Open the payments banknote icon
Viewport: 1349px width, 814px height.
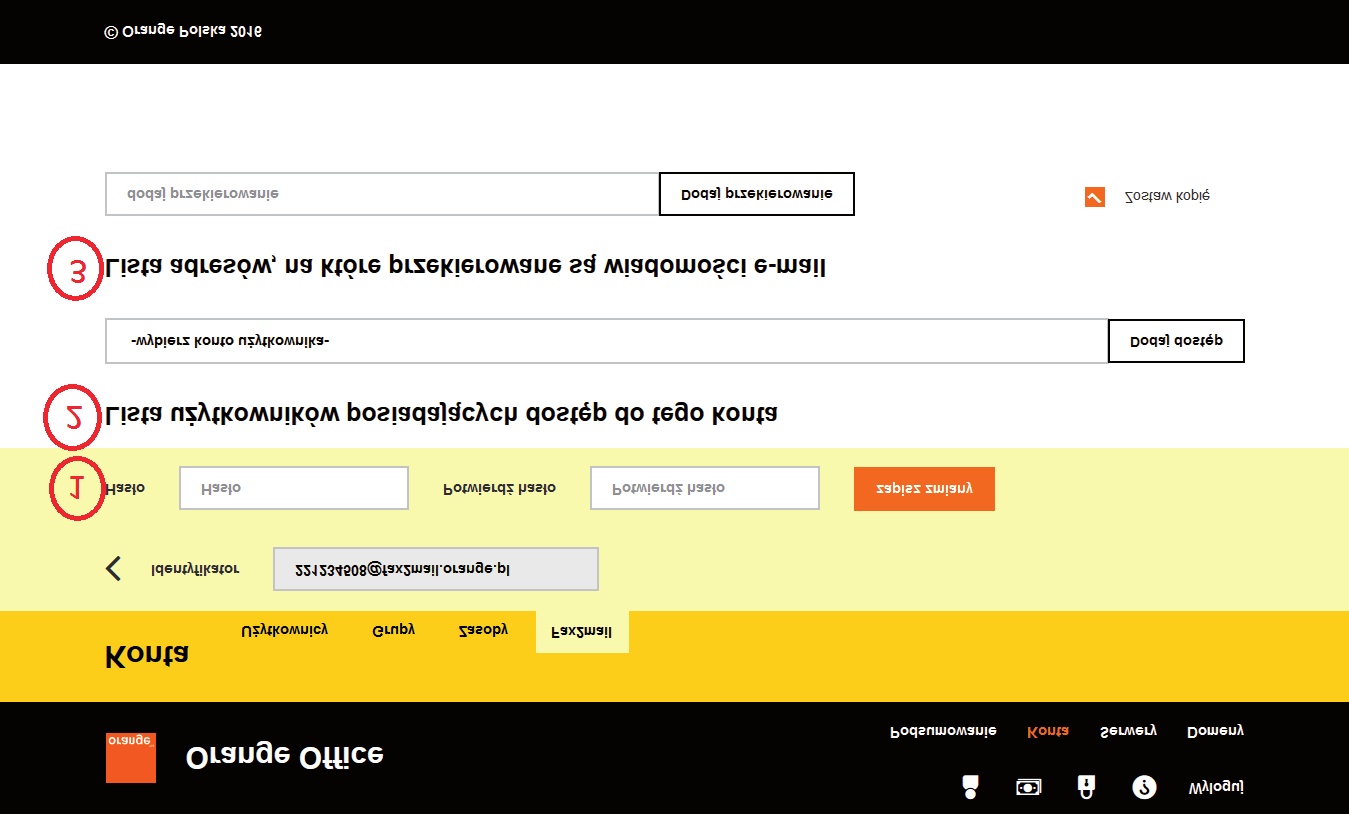[x=1028, y=787]
